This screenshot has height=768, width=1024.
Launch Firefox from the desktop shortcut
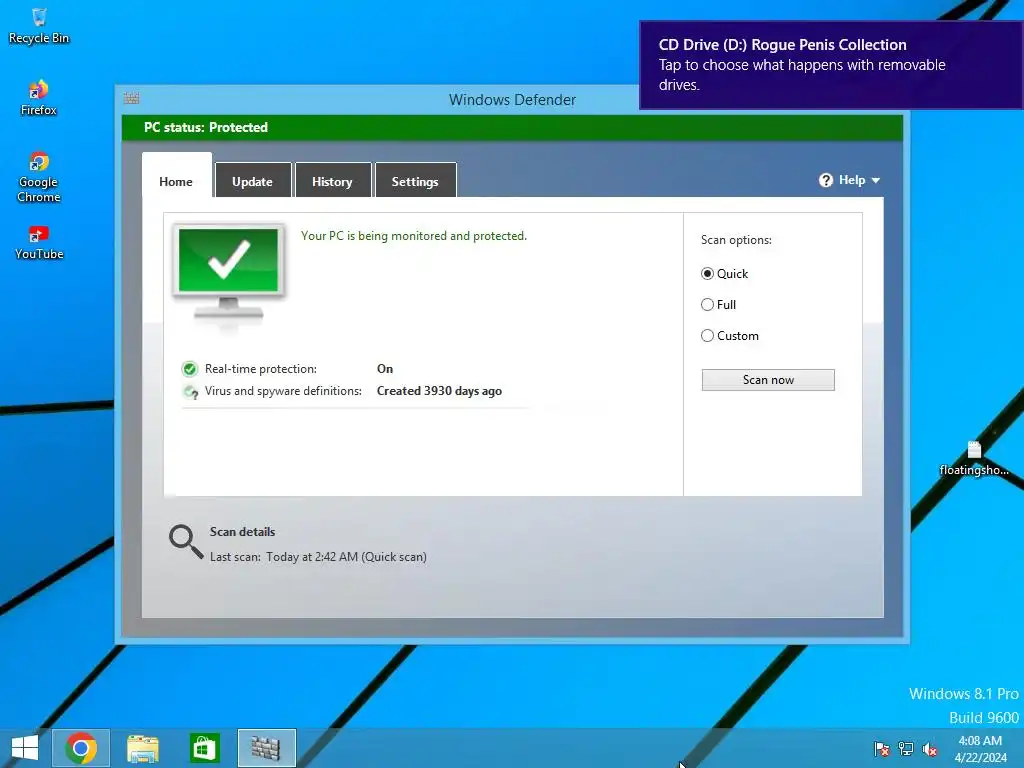pyautogui.click(x=39, y=98)
